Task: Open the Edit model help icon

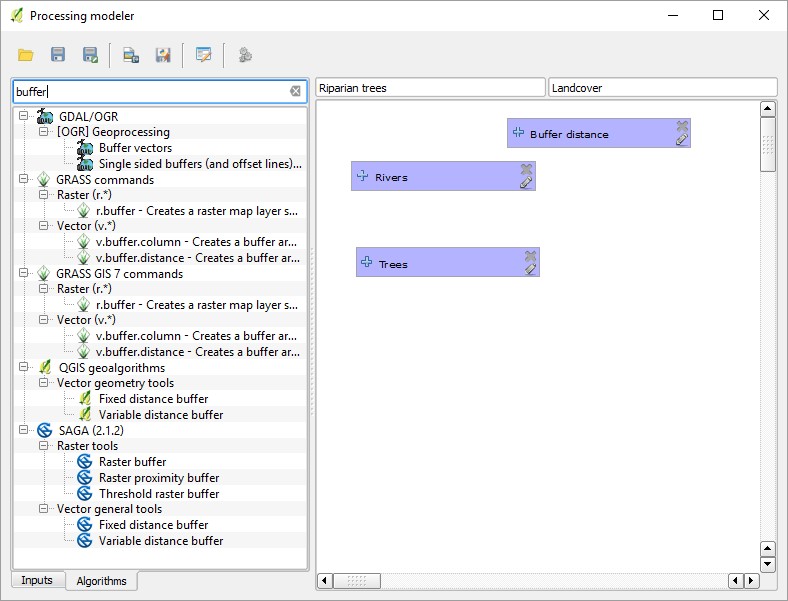Action: coord(204,54)
